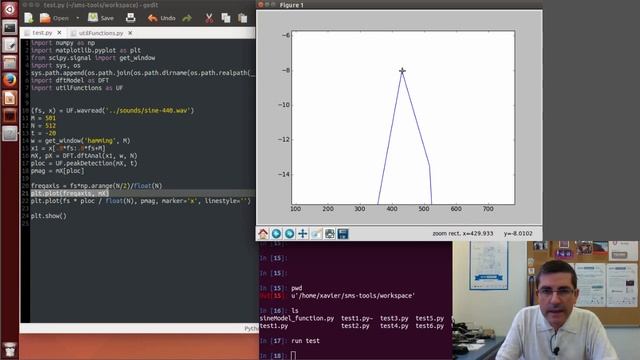
Task: Create a new document in gedit
Action: coord(29,18)
